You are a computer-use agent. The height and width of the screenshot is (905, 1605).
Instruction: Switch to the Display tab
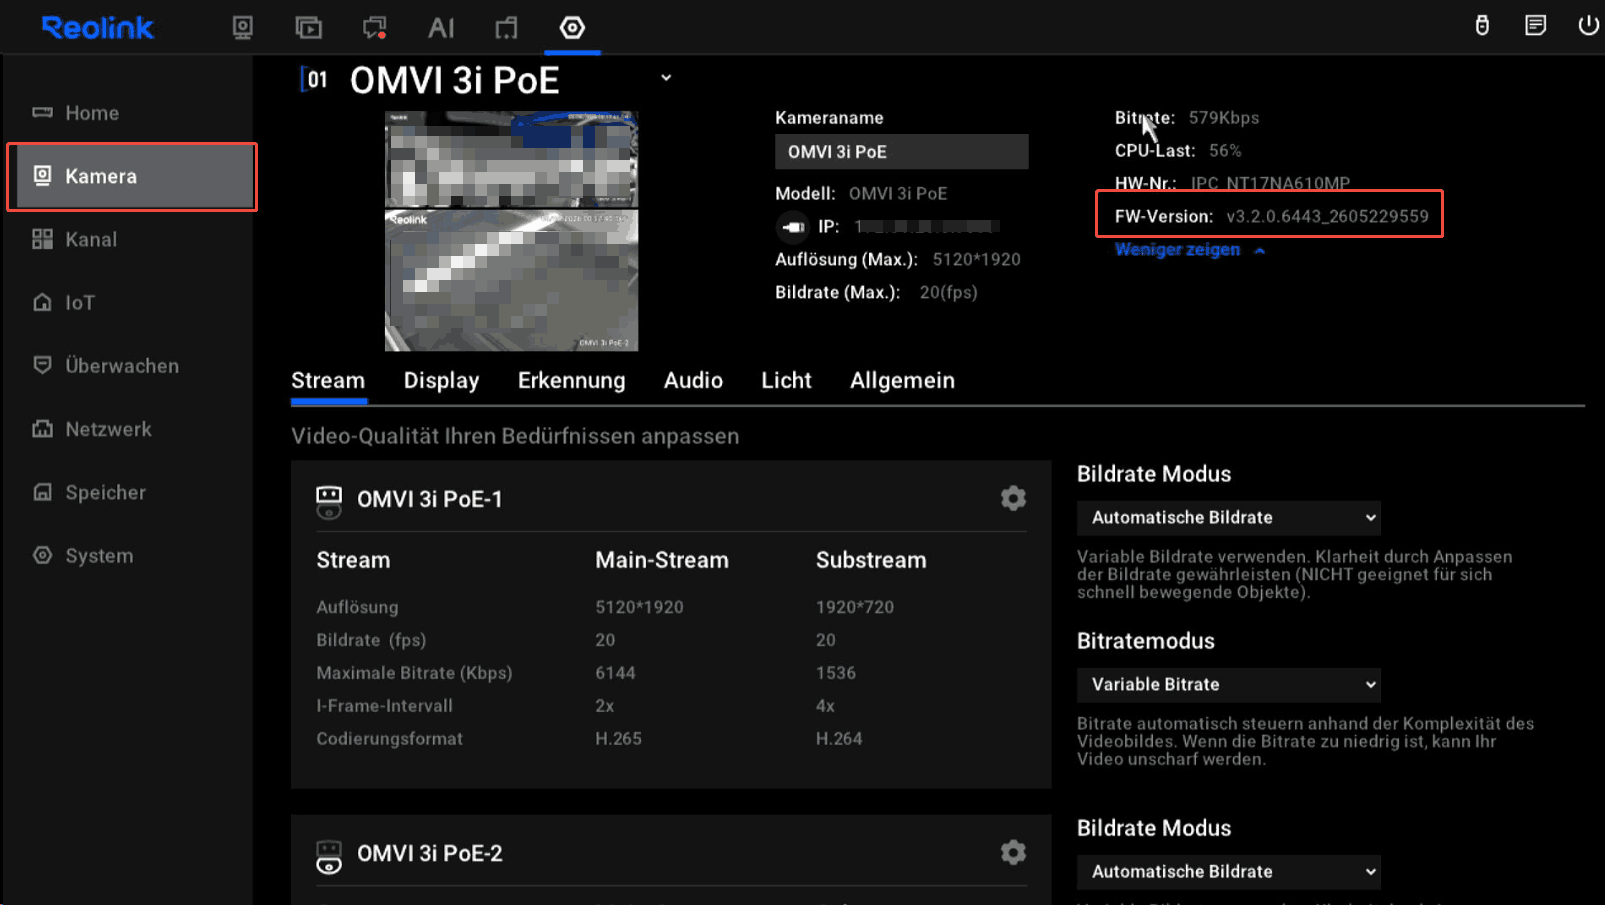pyautogui.click(x=441, y=381)
